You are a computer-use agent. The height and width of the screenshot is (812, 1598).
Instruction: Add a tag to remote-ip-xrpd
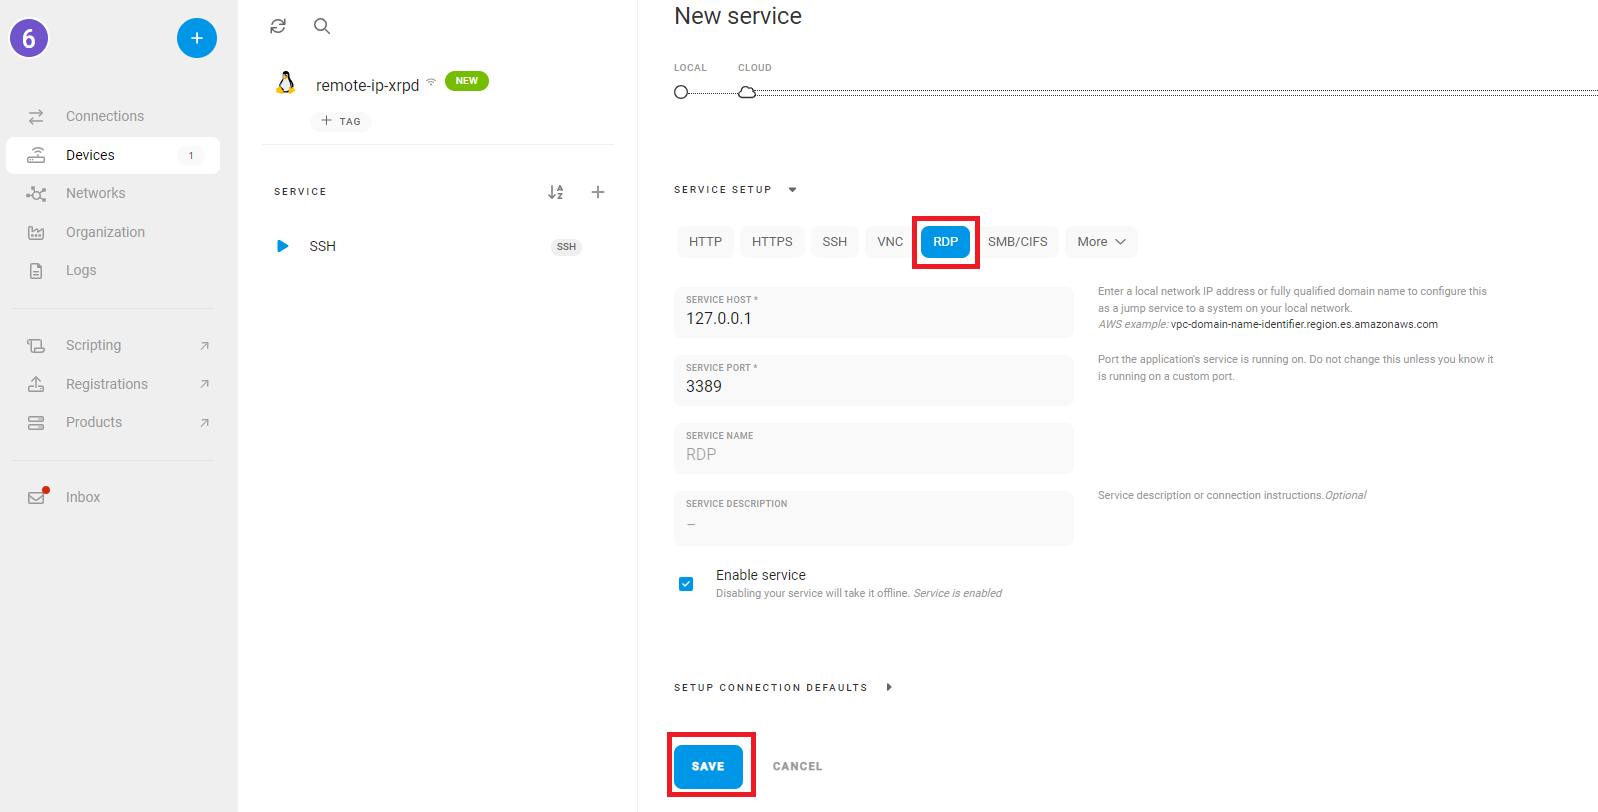(x=341, y=121)
